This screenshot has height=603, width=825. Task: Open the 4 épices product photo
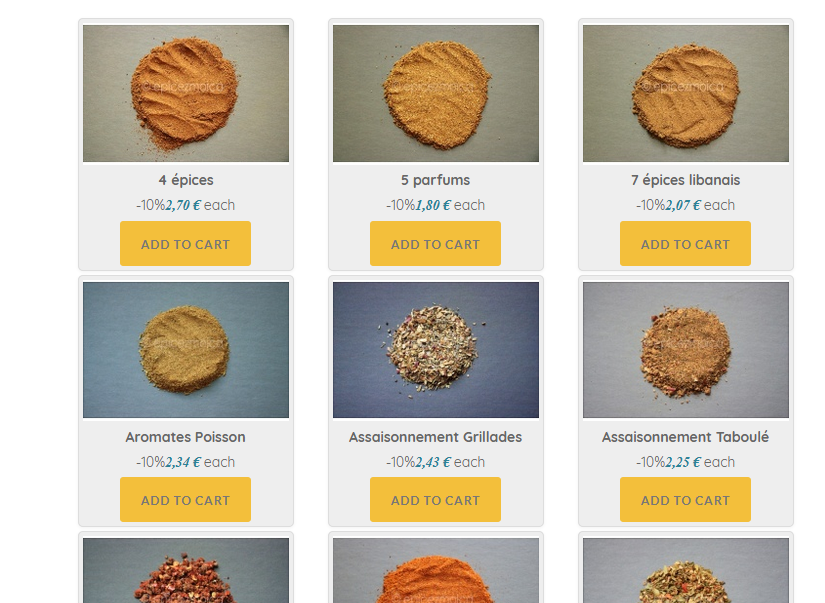tap(186, 94)
